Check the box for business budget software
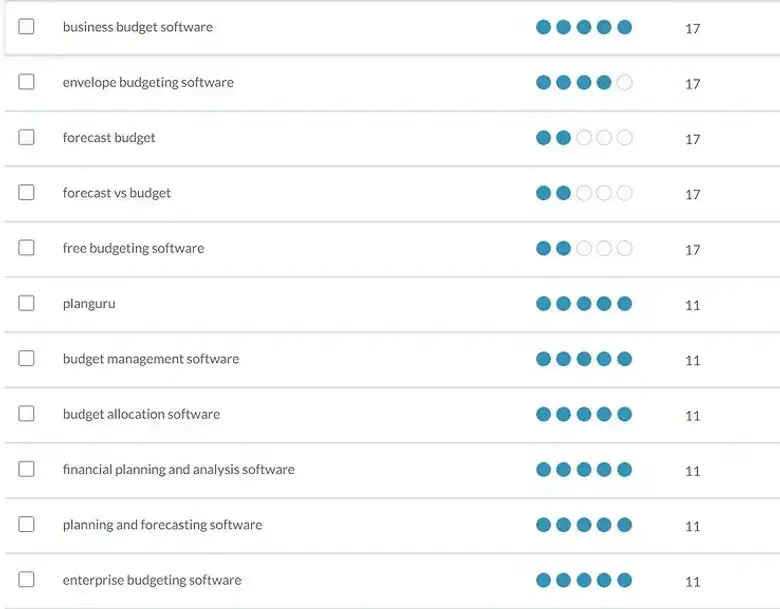The height and width of the screenshot is (609, 780). click(x=26, y=27)
